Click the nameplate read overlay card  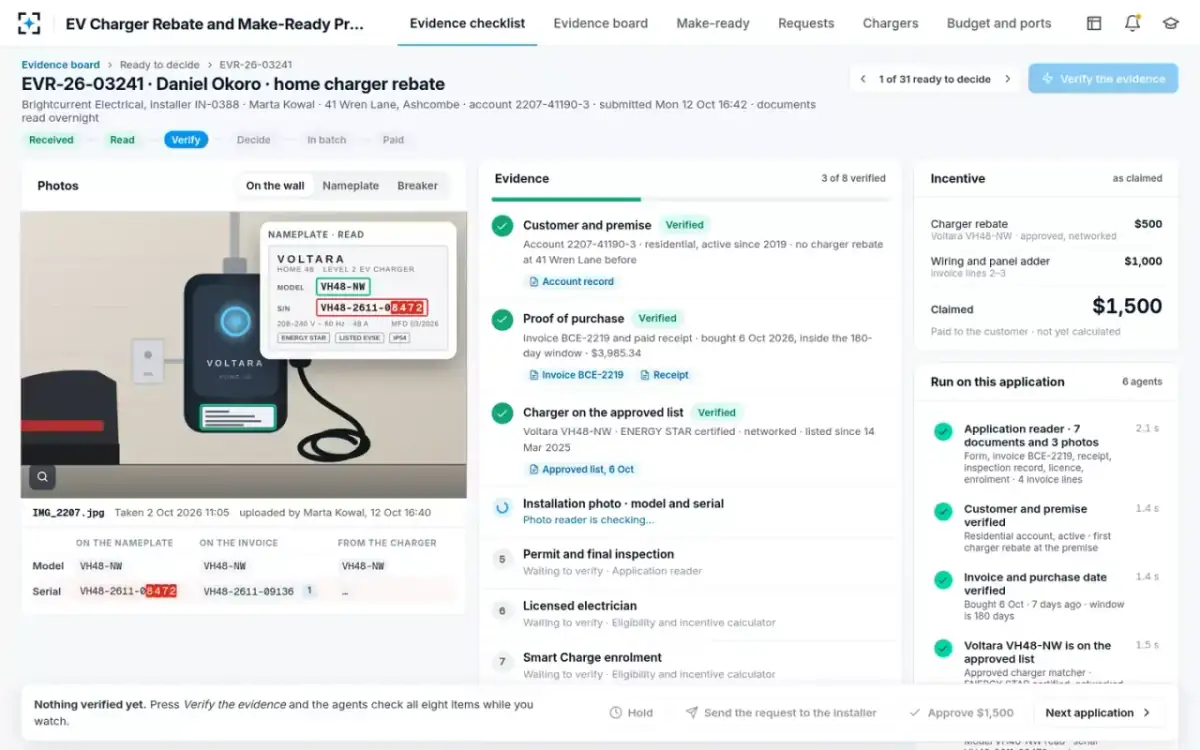pos(358,290)
